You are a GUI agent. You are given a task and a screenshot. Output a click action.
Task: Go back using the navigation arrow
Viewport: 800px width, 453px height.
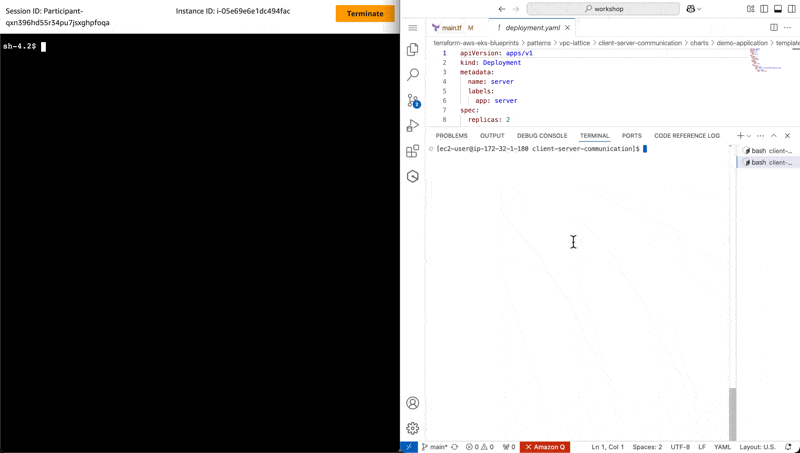pyautogui.click(x=502, y=9)
